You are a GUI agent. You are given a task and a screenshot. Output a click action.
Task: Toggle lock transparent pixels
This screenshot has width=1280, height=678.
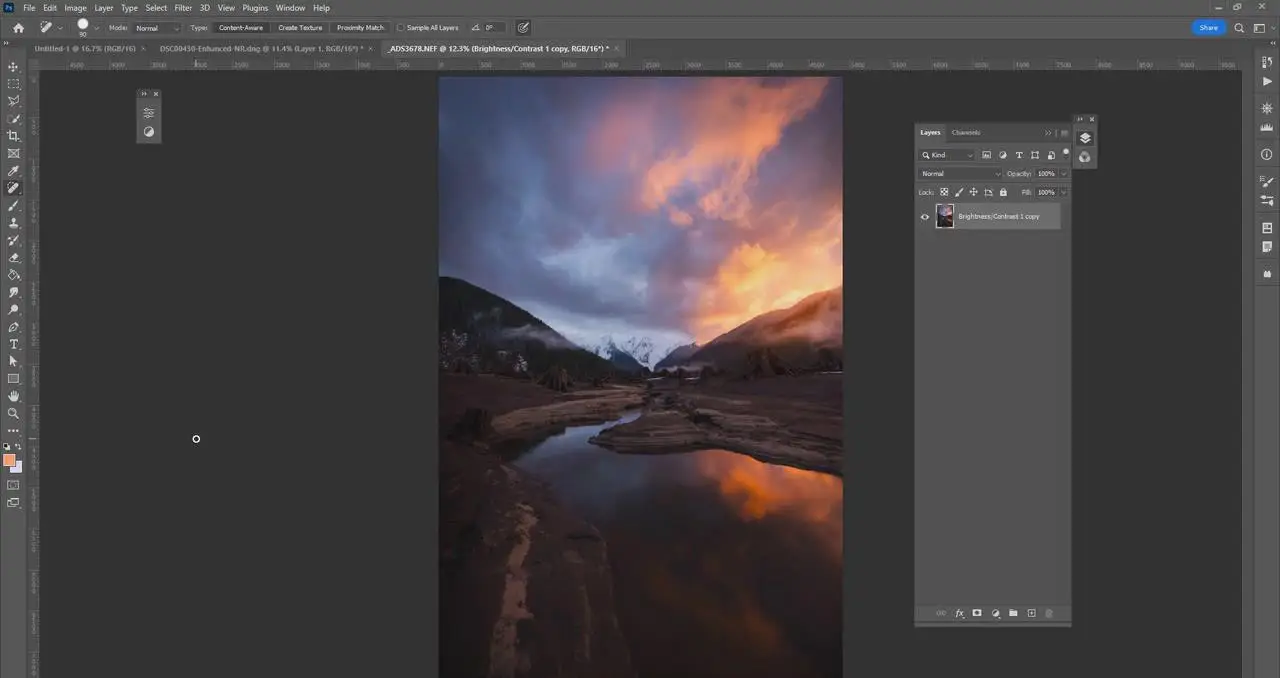click(944, 192)
